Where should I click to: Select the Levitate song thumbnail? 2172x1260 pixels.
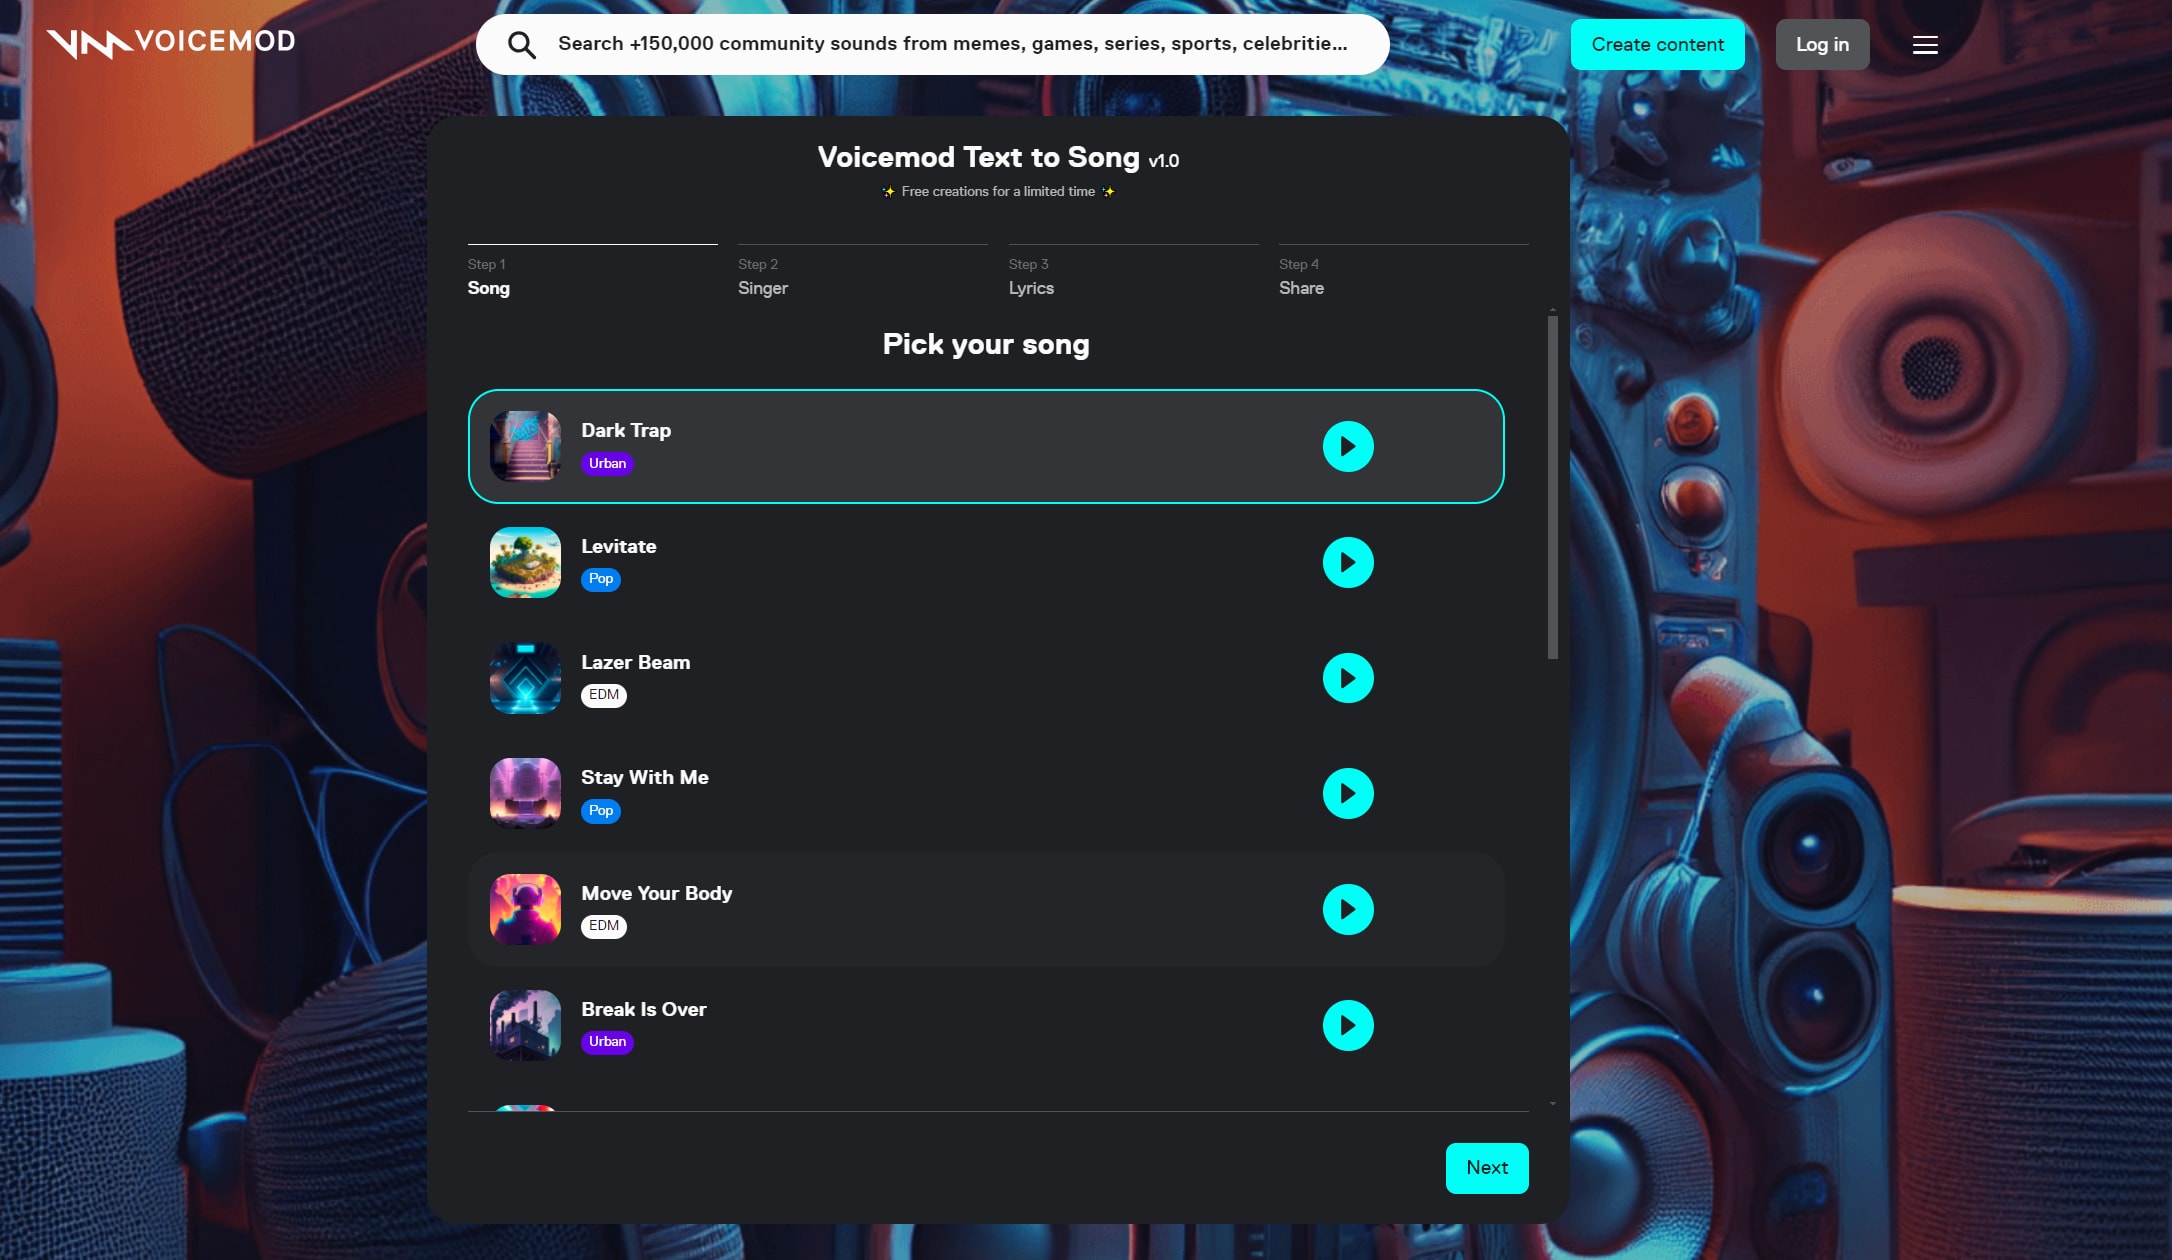pos(525,562)
